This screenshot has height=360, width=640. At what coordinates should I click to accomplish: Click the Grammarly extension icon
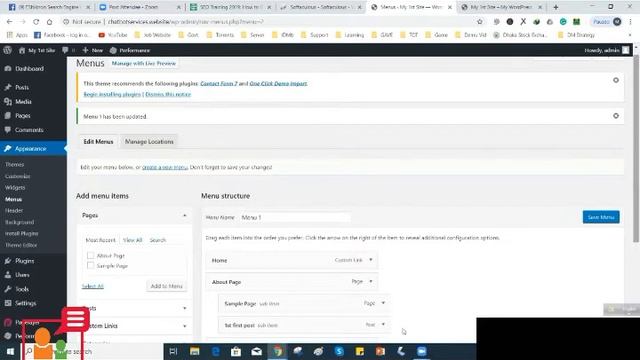563,22
